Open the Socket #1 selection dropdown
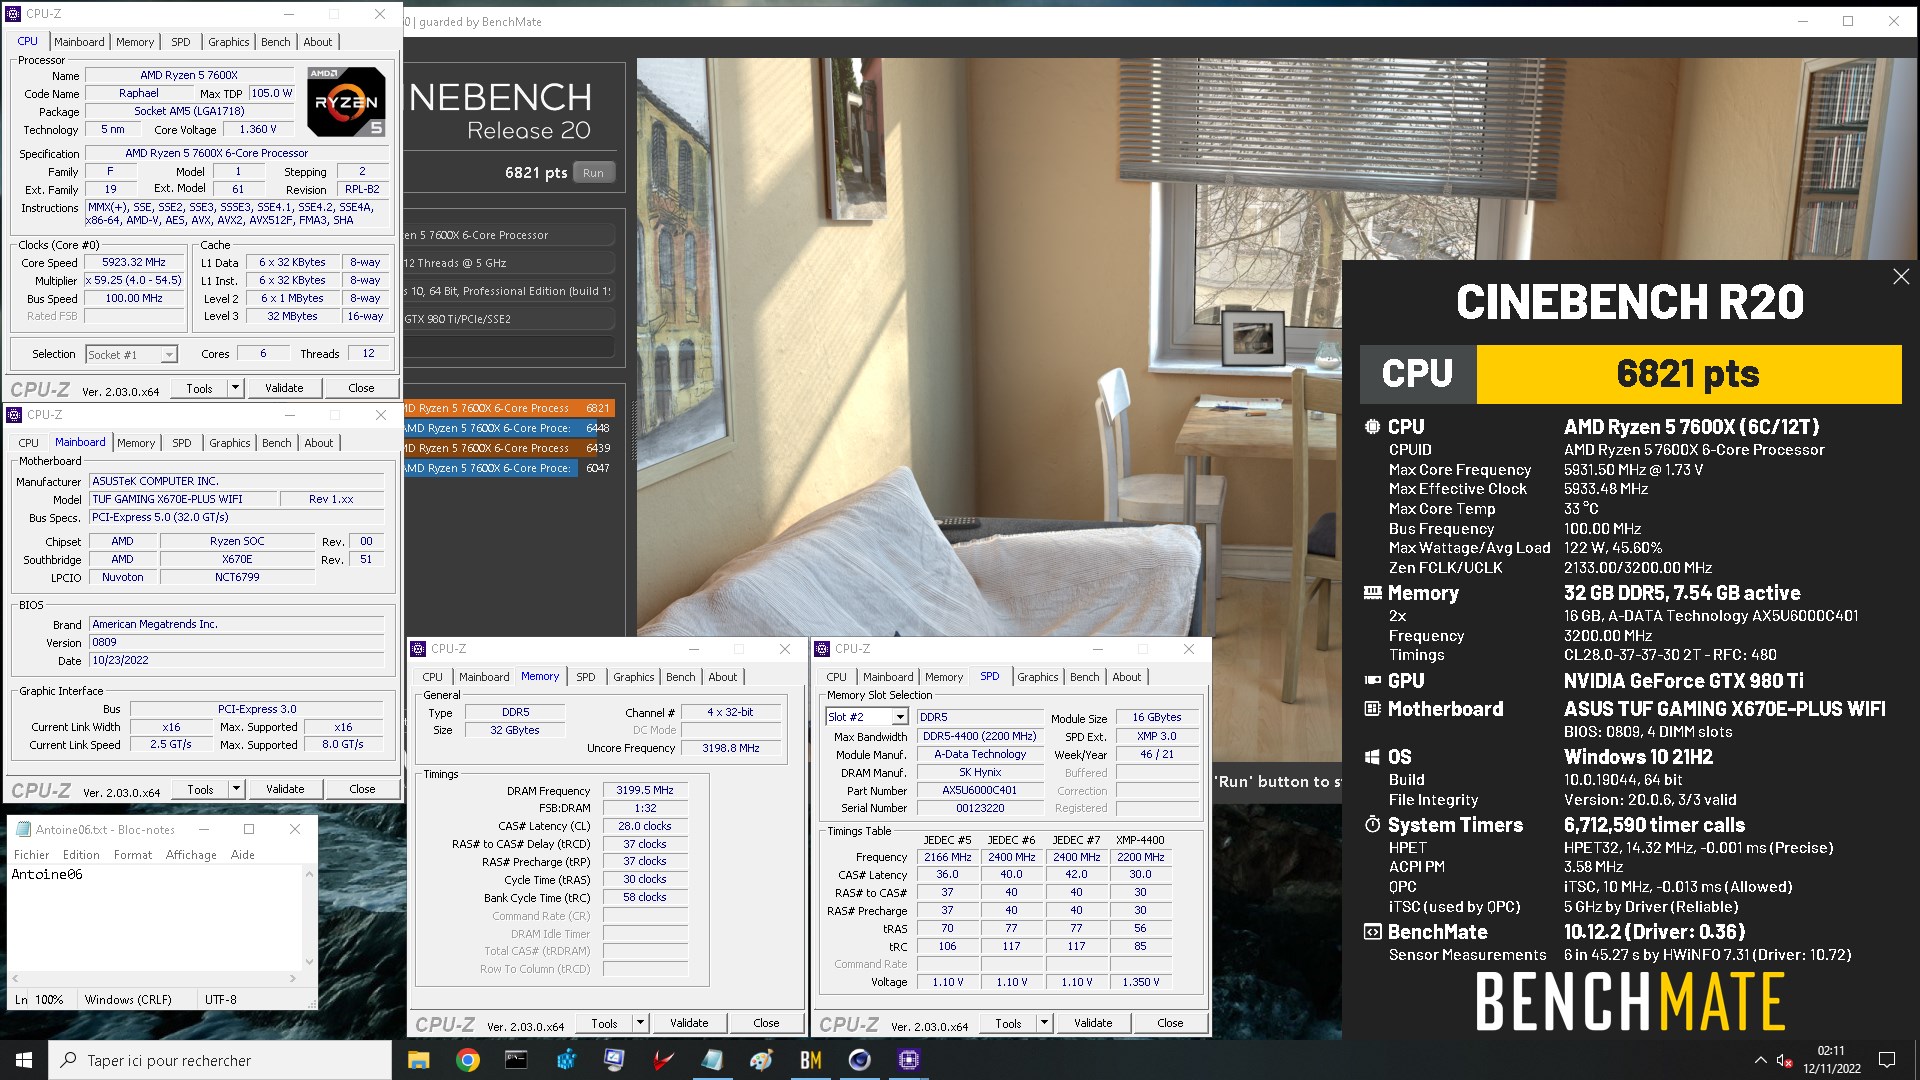This screenshot has width=1920, height=1080. [x=169, y=355]
